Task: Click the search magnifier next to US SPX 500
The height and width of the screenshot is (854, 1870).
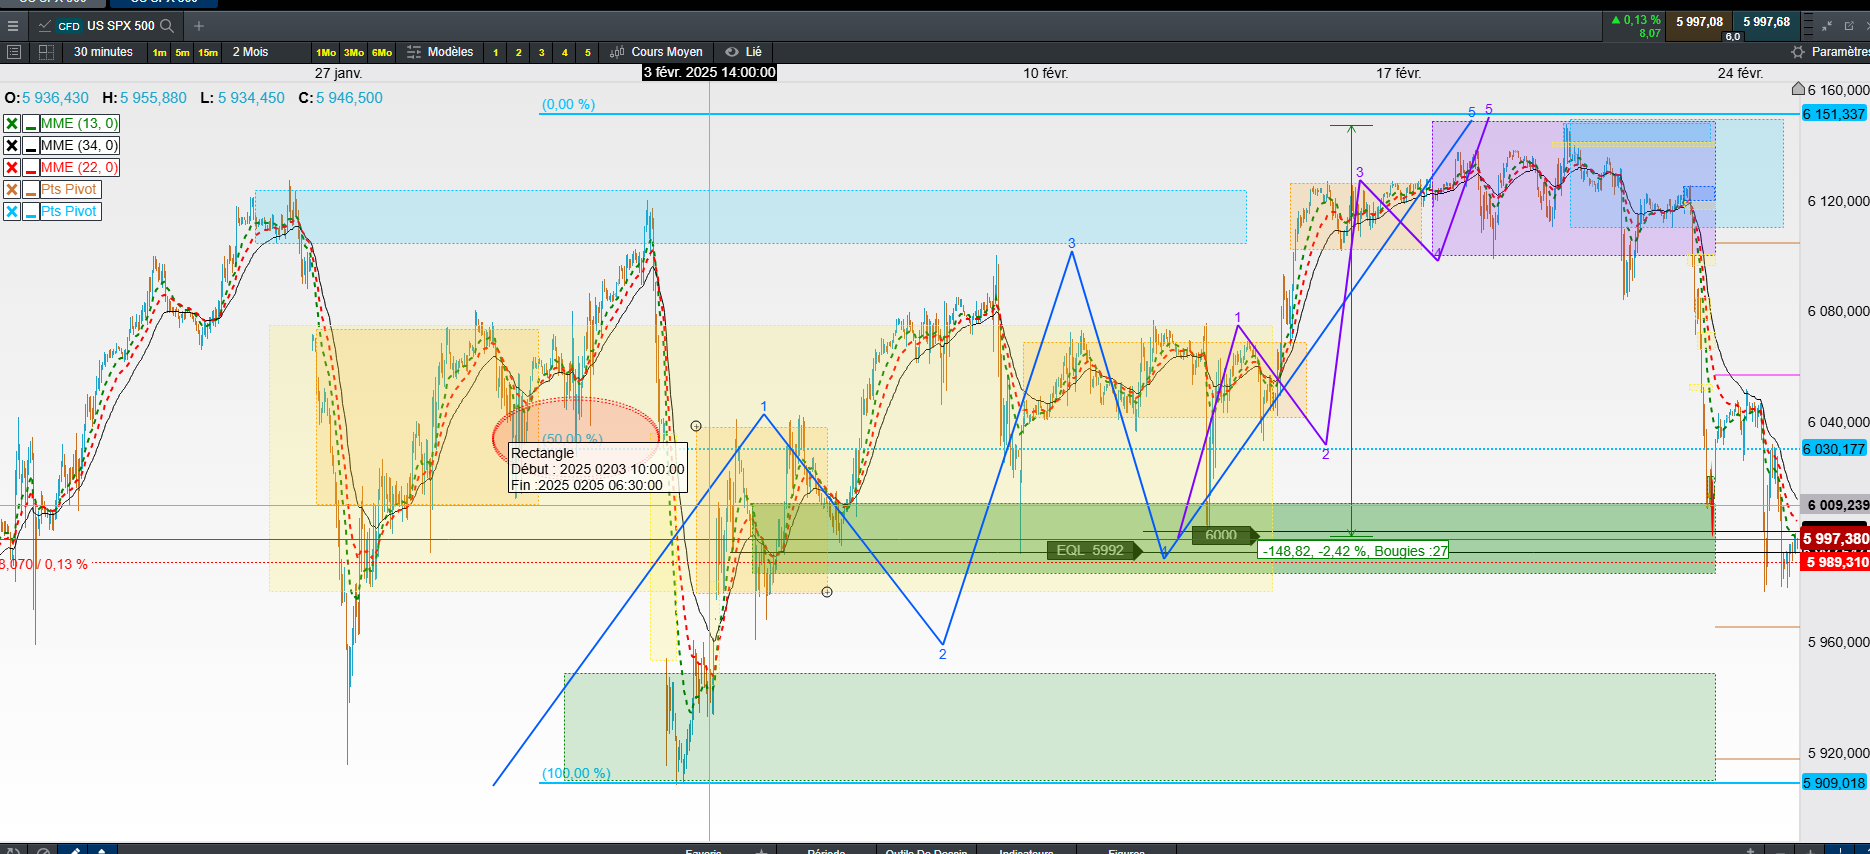Action: click(x=167, y=26)
